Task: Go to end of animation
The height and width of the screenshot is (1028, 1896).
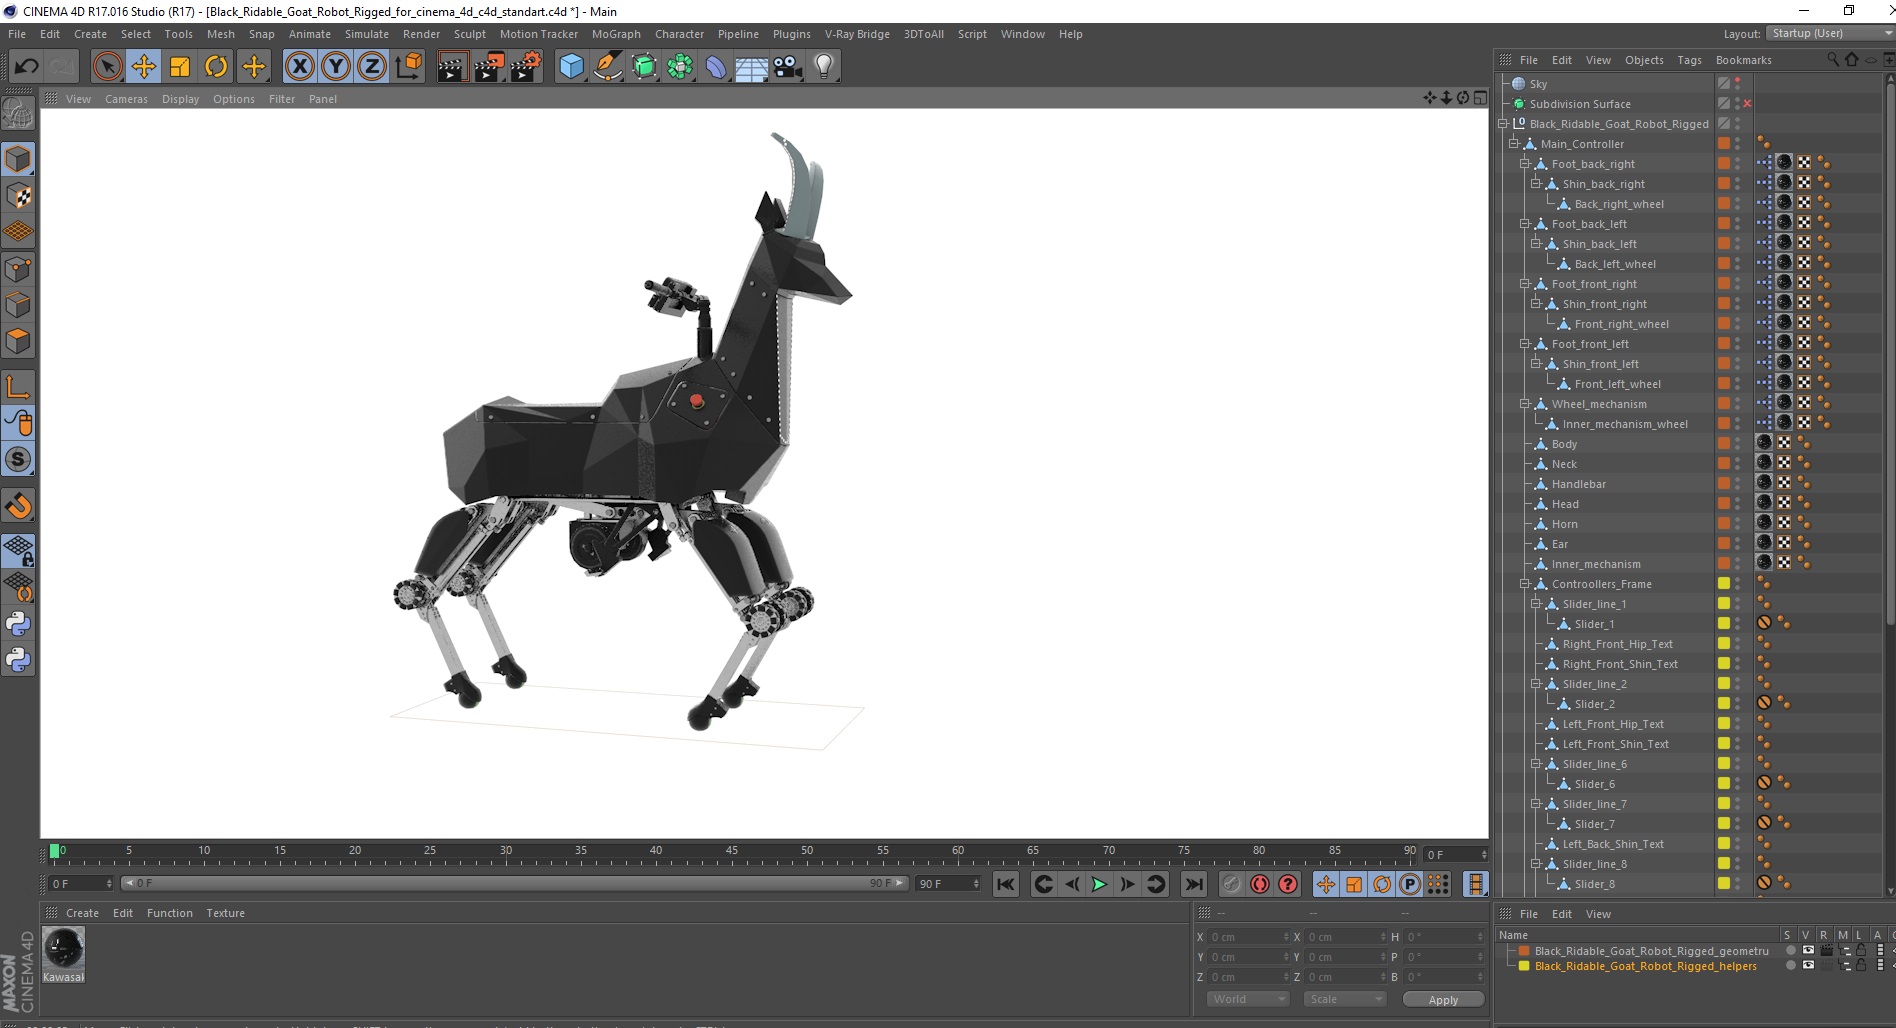Action: point(1194,884)
